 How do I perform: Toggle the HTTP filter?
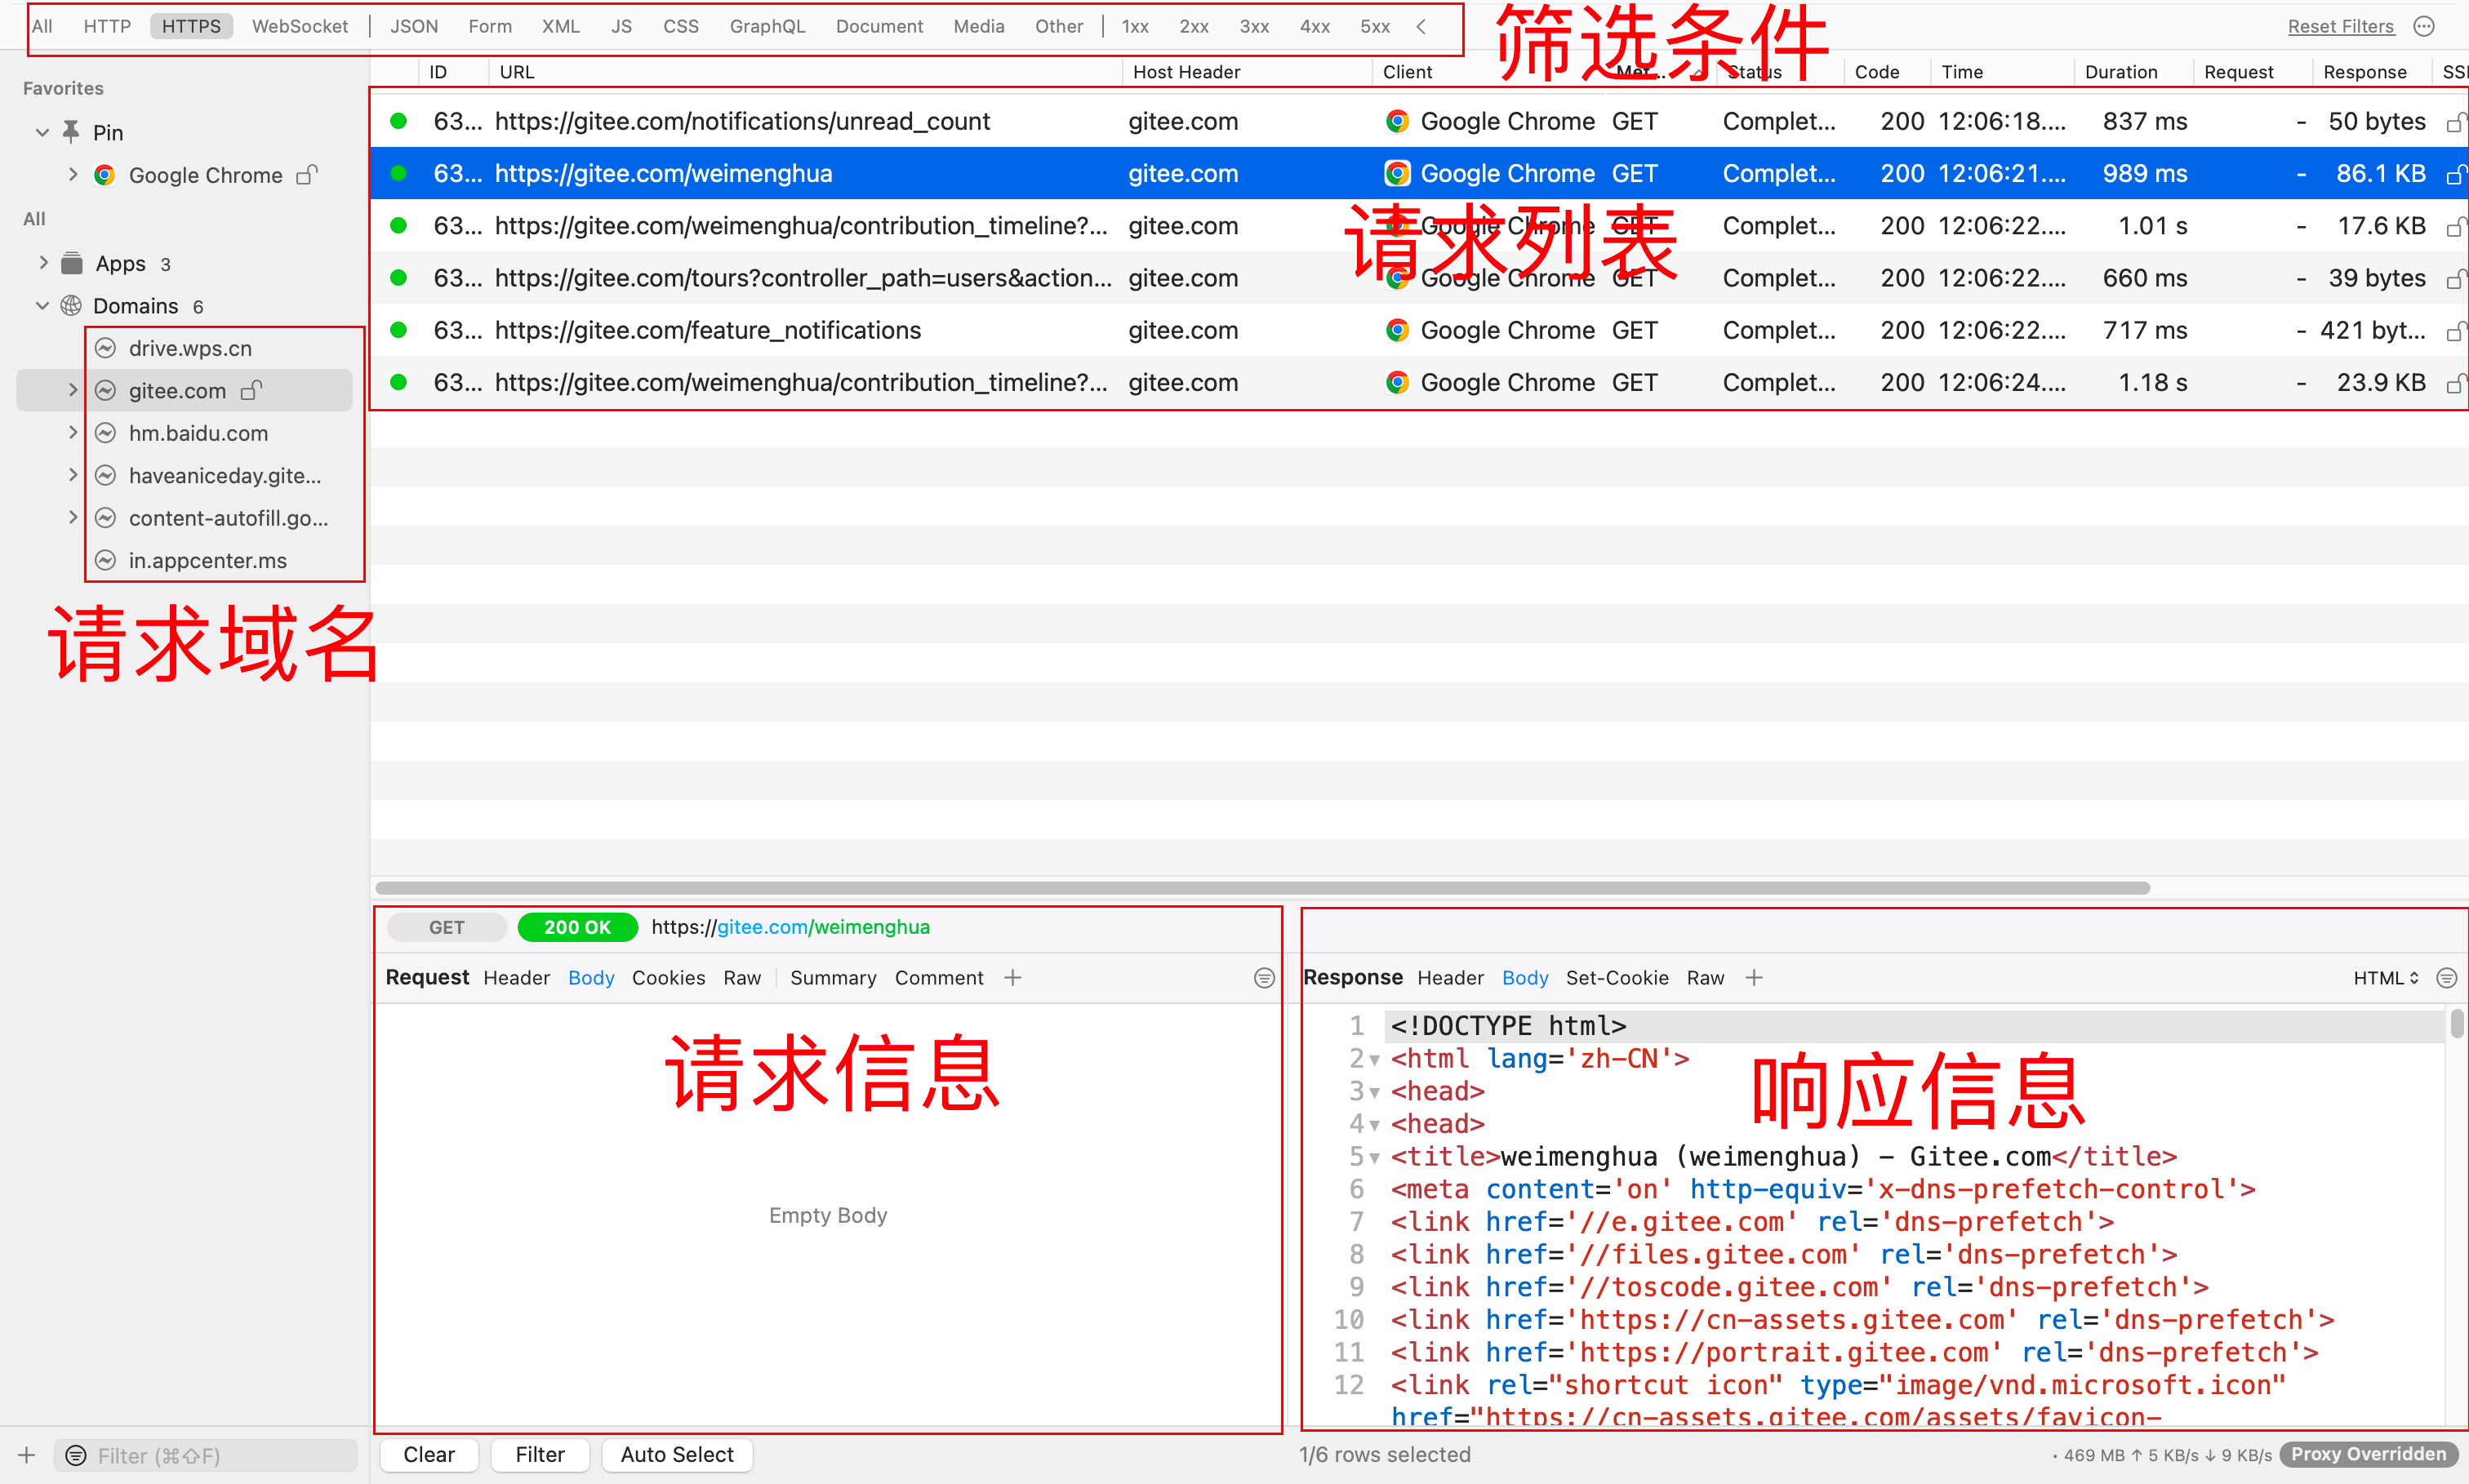coord(107,26)
